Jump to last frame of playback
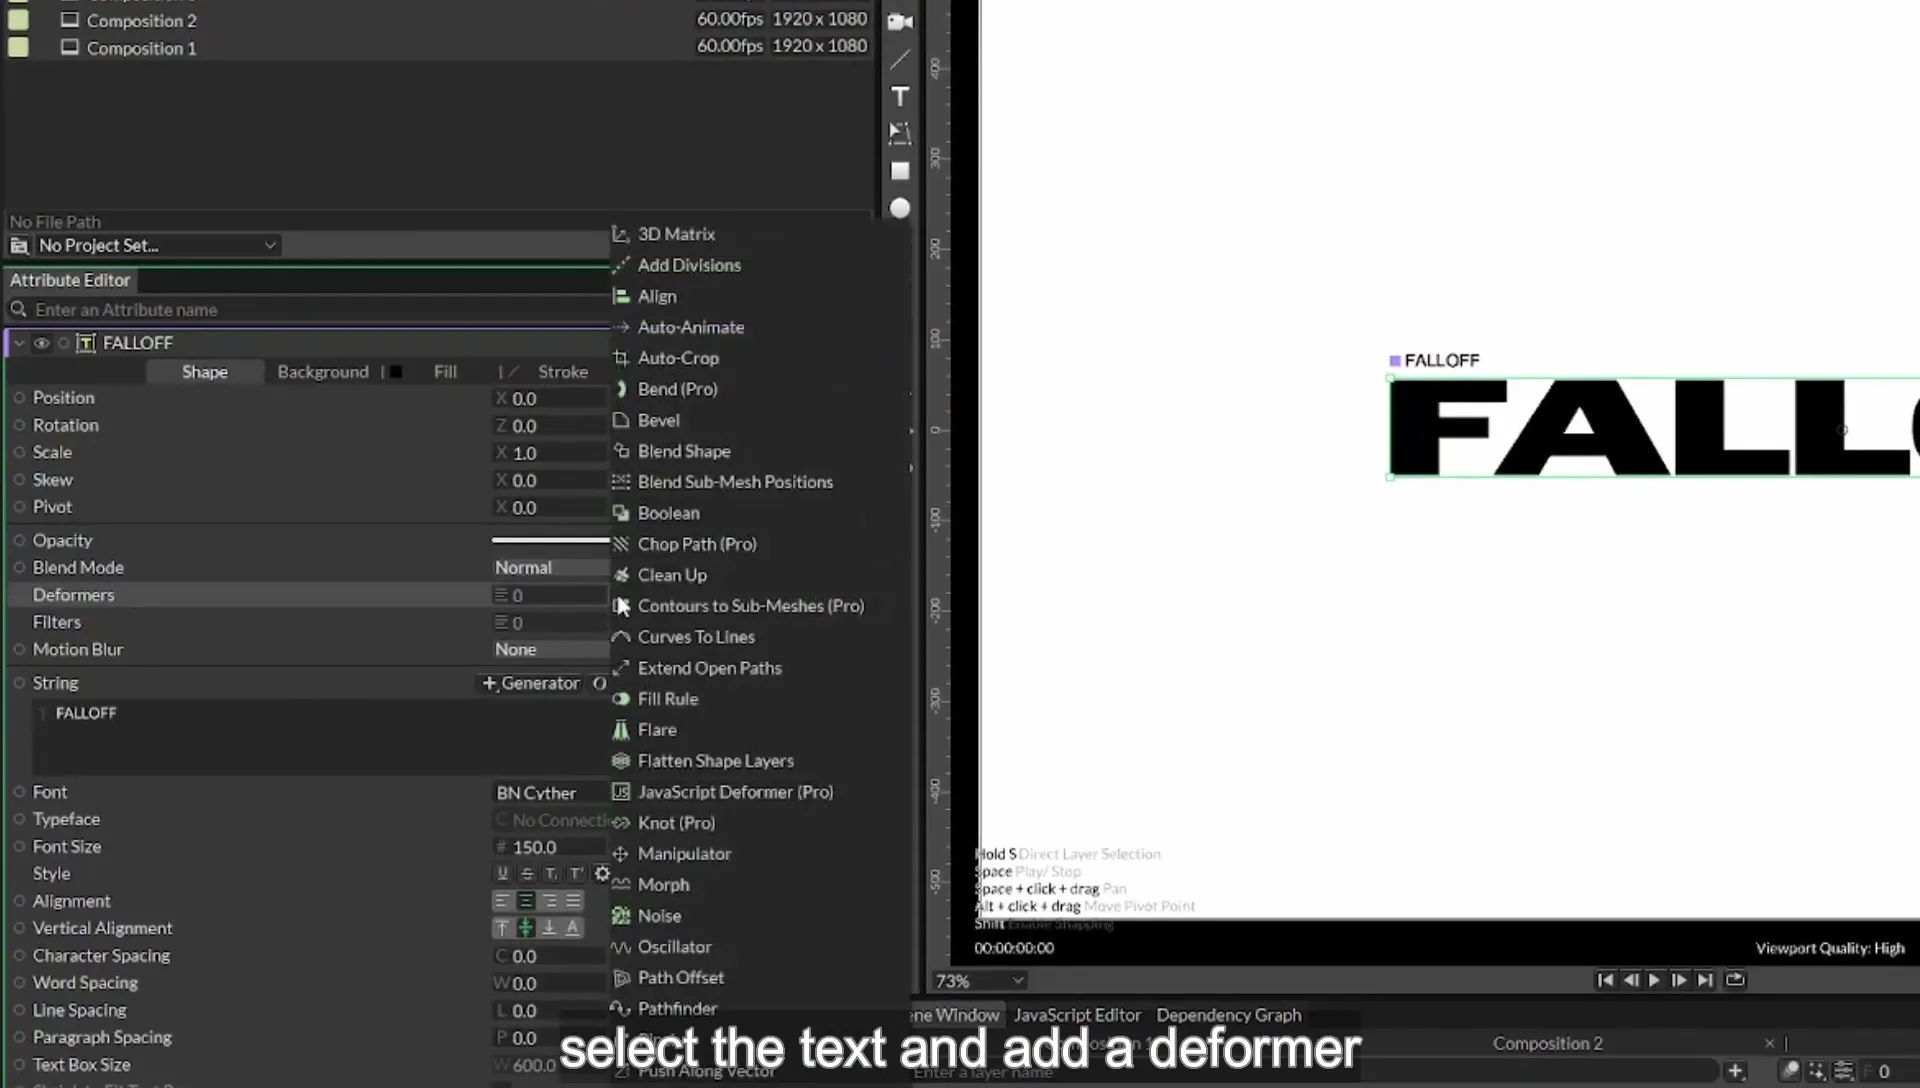Image resolution: width=1920 pixels, height=1088 pixels. click(1705, 980)
